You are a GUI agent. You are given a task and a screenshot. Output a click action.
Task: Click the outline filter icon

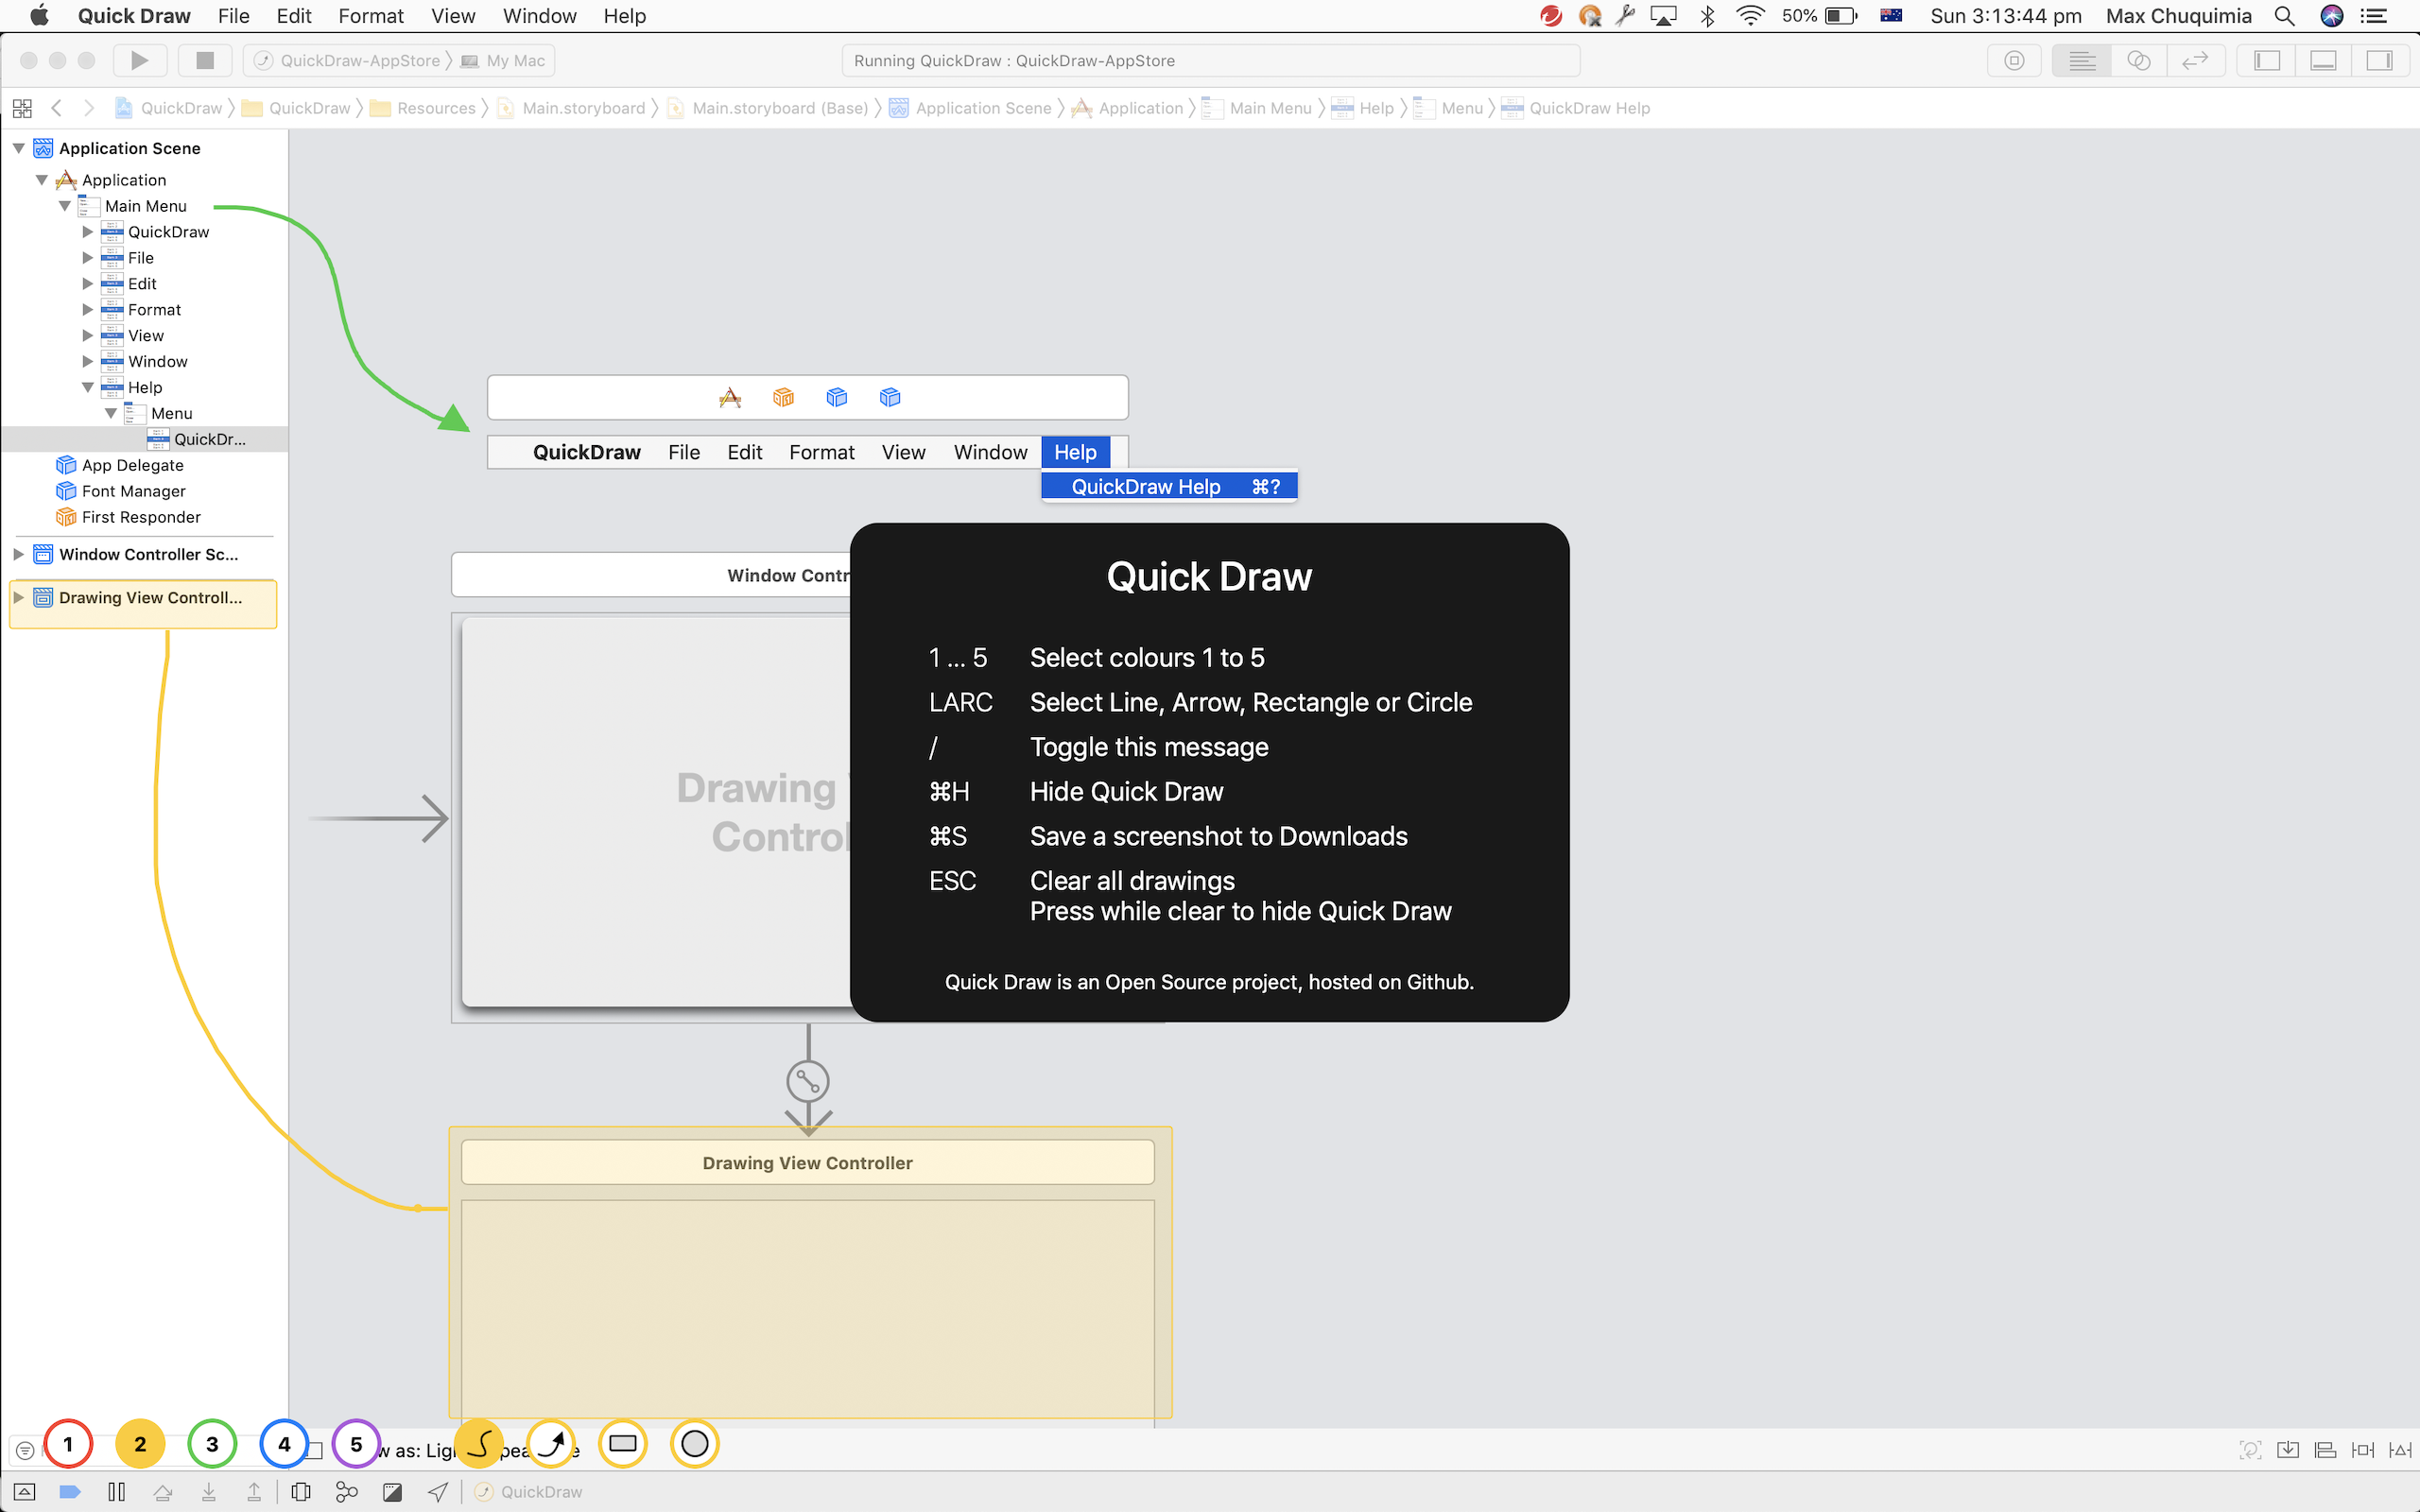pos(25,1449)
